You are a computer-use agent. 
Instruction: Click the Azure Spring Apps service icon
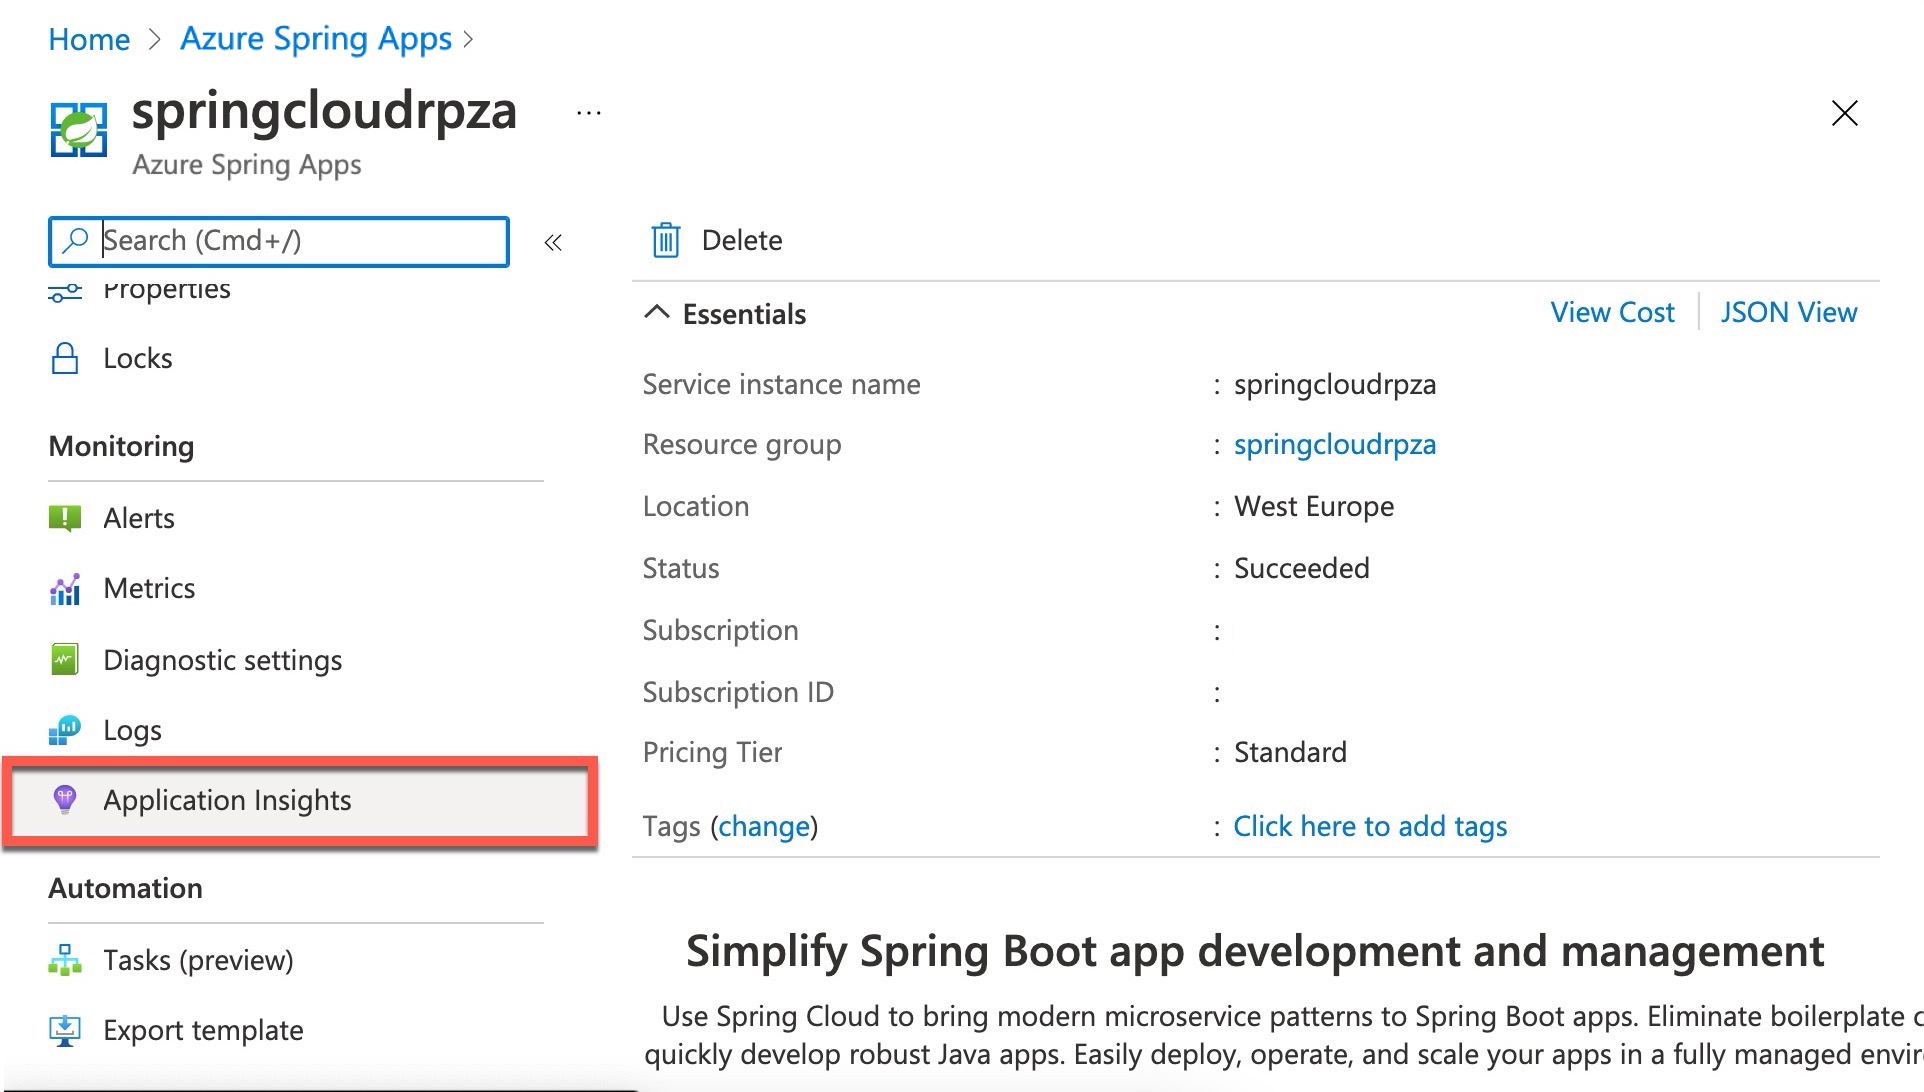point(78,130)
